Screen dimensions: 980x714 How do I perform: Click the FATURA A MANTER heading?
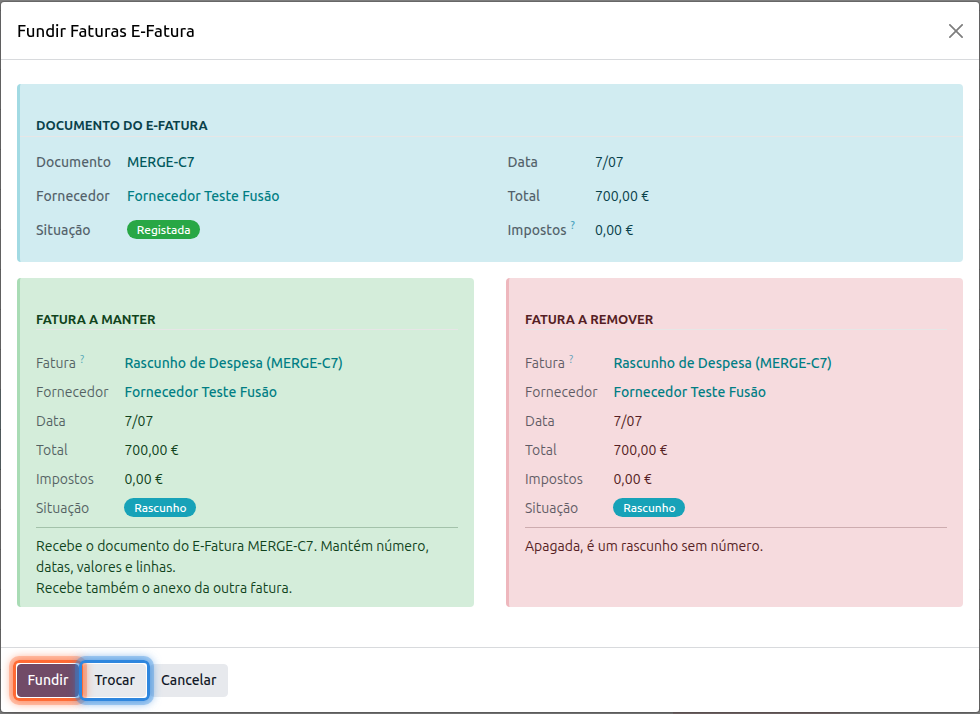pyautogui.click(x=96, y=319)
